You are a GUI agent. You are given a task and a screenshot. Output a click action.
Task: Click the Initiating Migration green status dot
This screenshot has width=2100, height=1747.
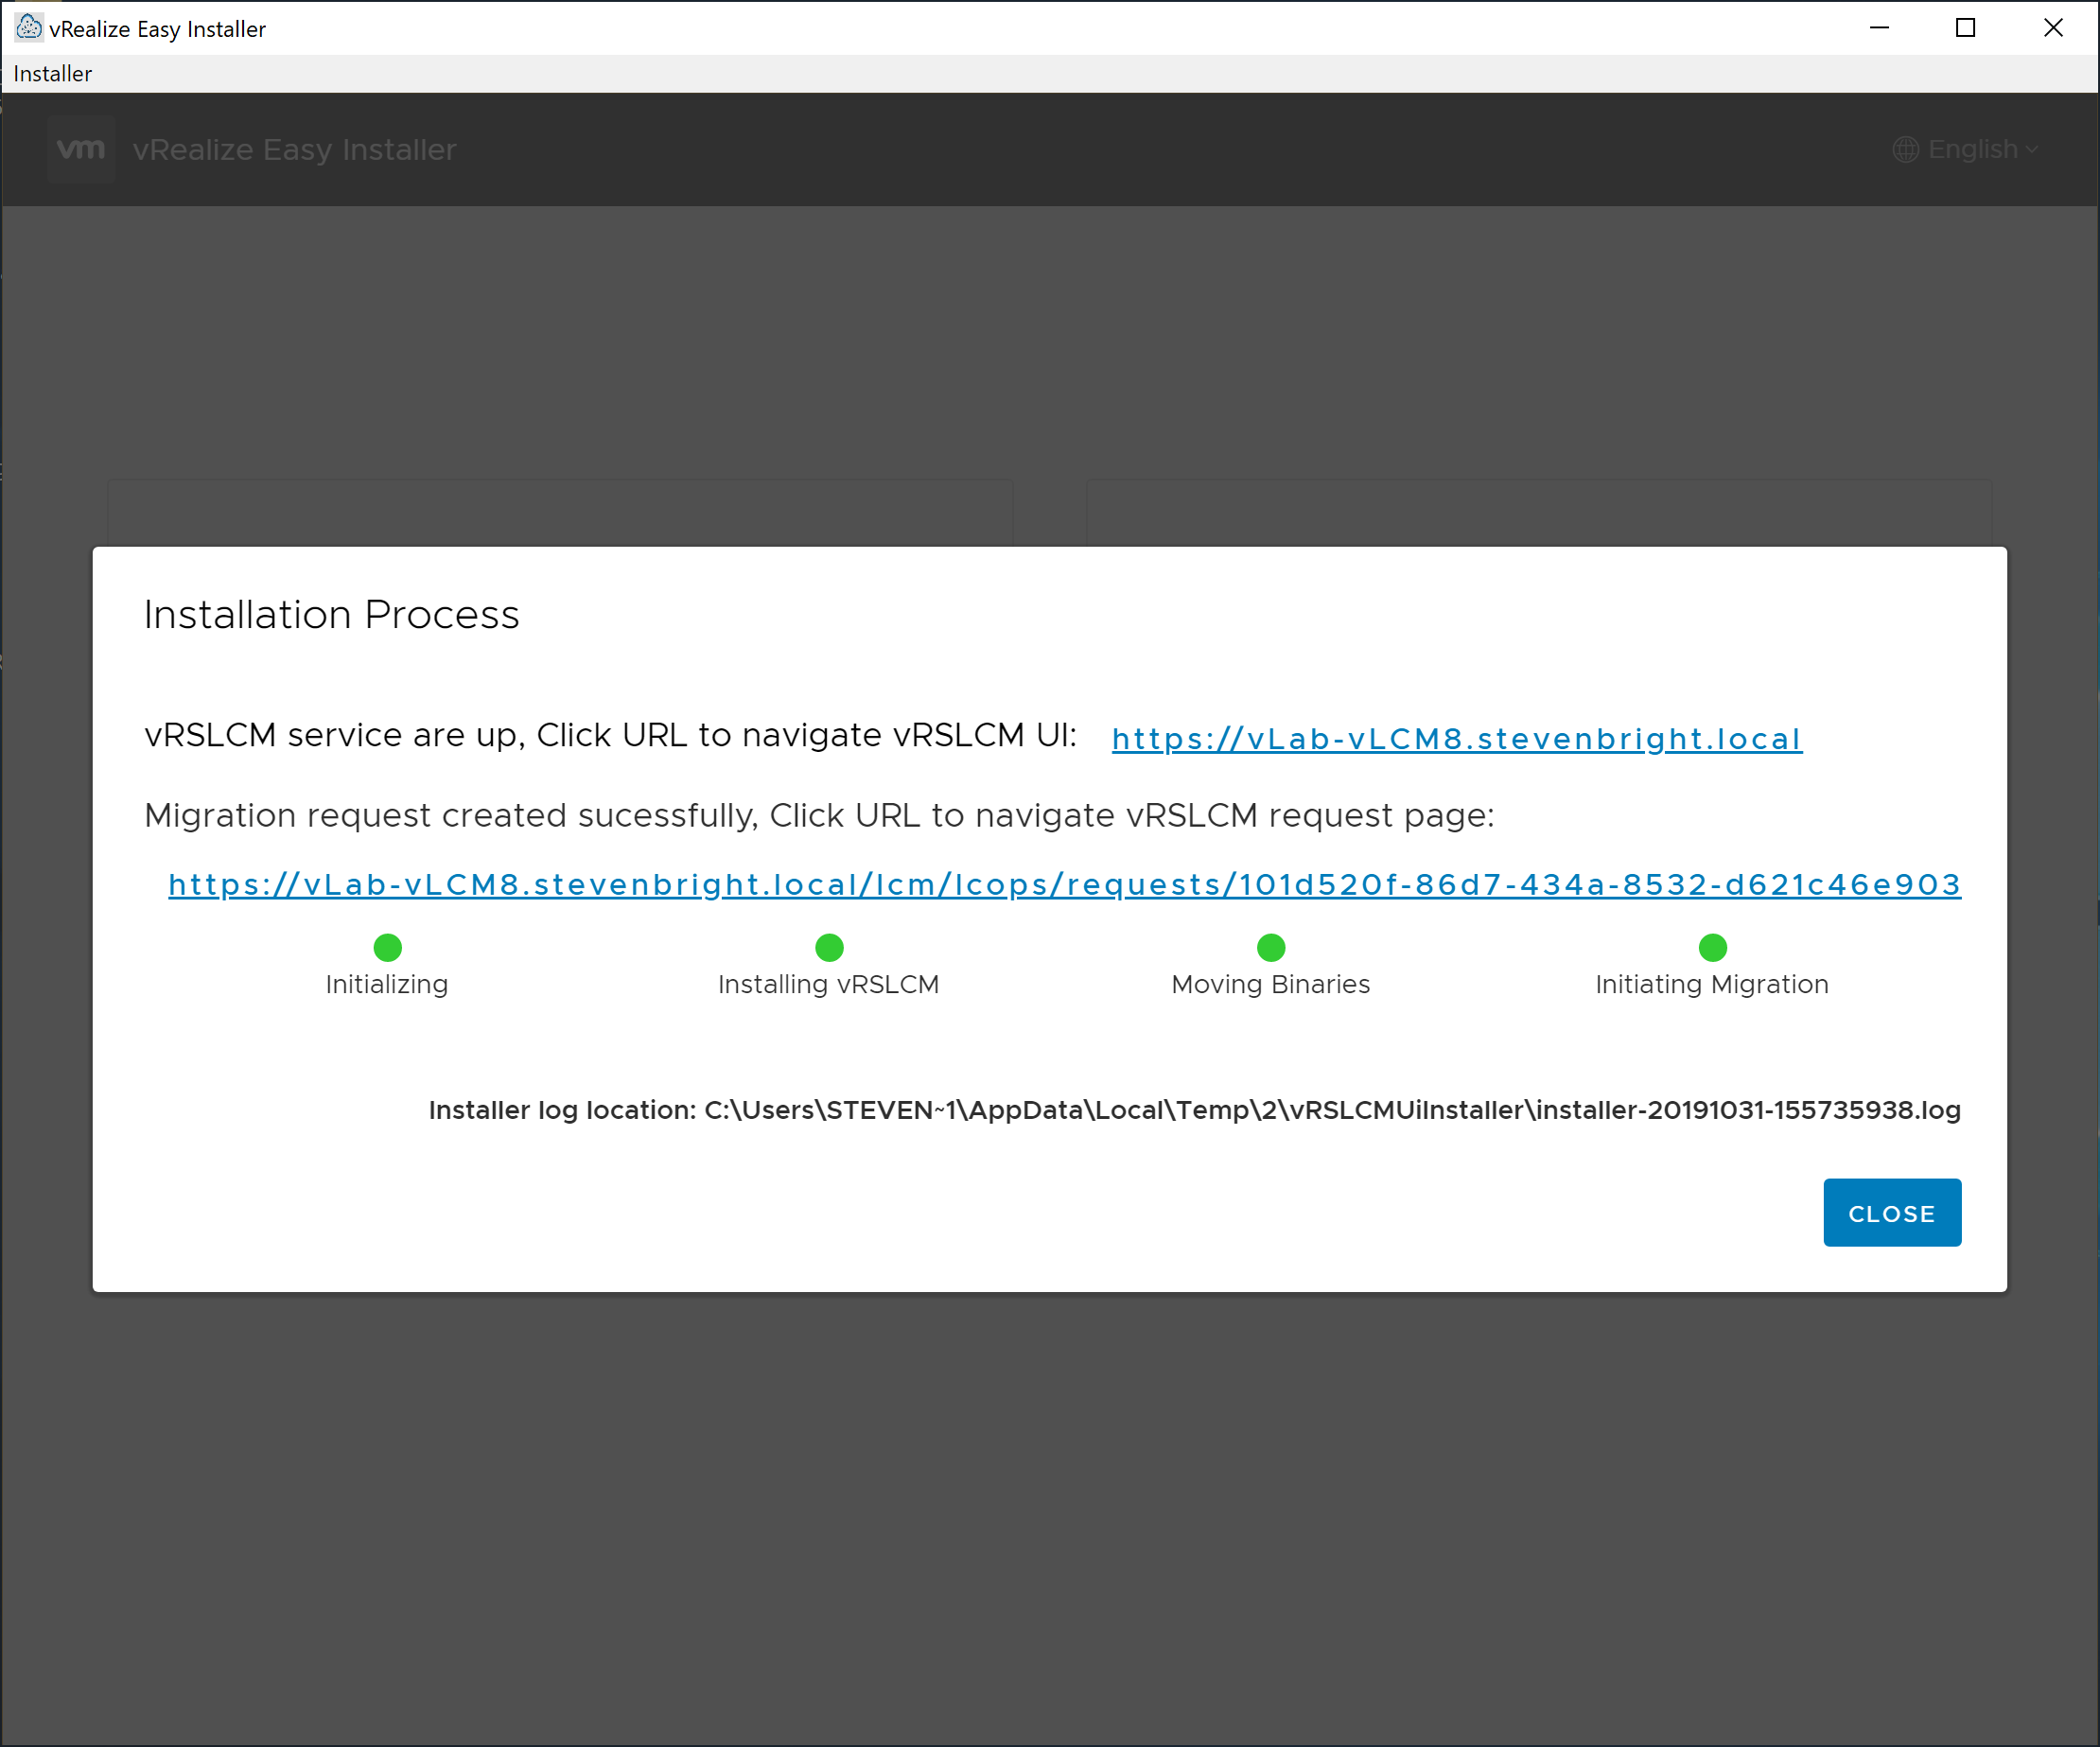point(1712,947)
